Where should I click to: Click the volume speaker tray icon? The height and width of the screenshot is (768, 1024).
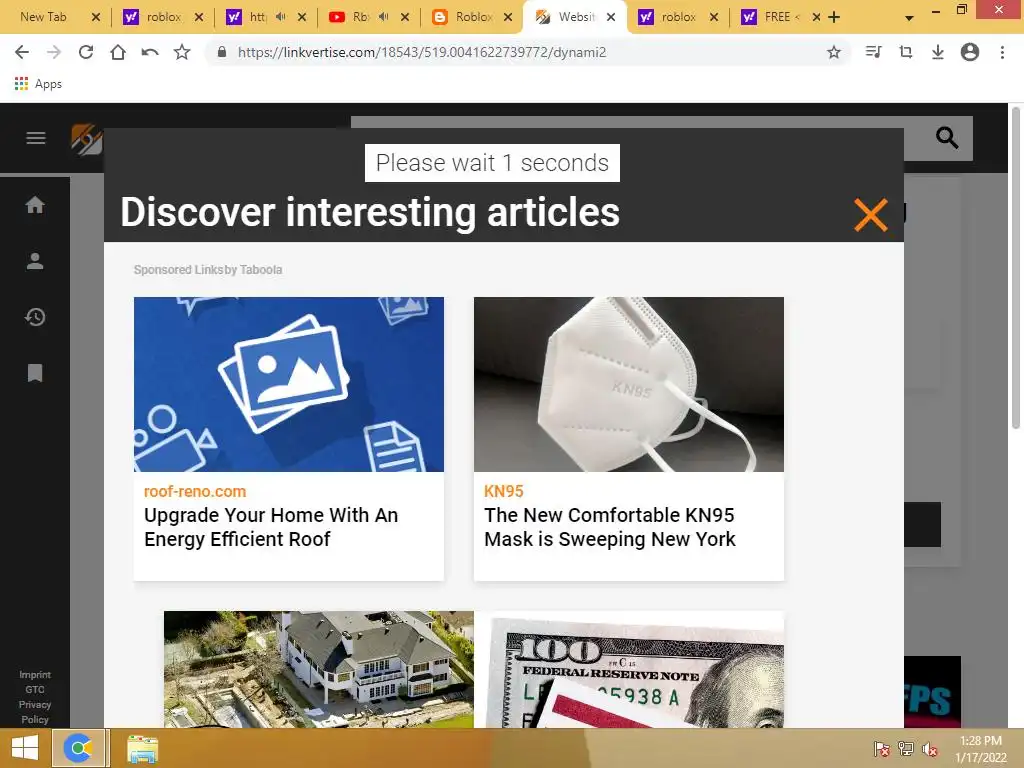(x=930, y=749)
